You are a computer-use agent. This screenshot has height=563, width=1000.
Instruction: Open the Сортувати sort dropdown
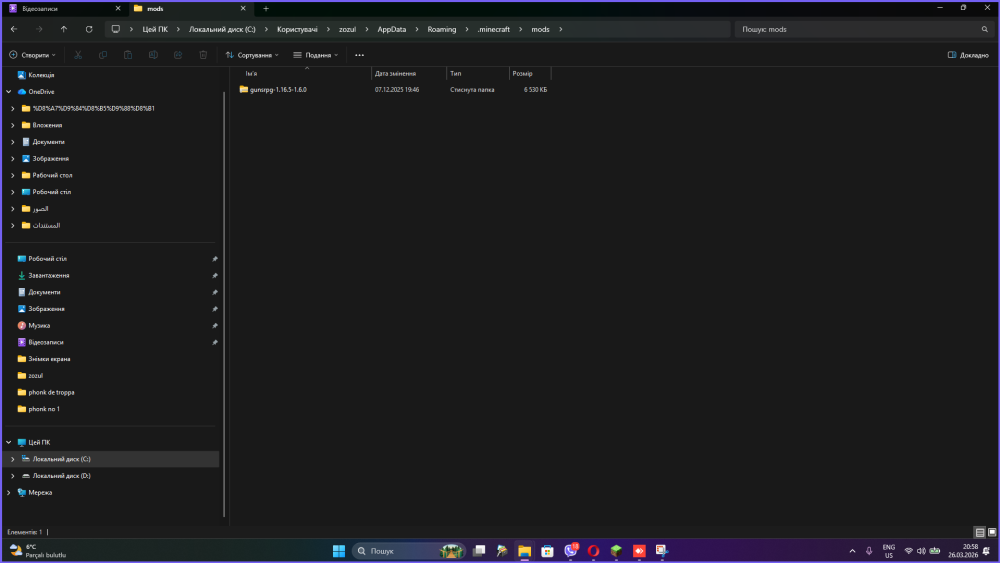click(x=252, y=55)
